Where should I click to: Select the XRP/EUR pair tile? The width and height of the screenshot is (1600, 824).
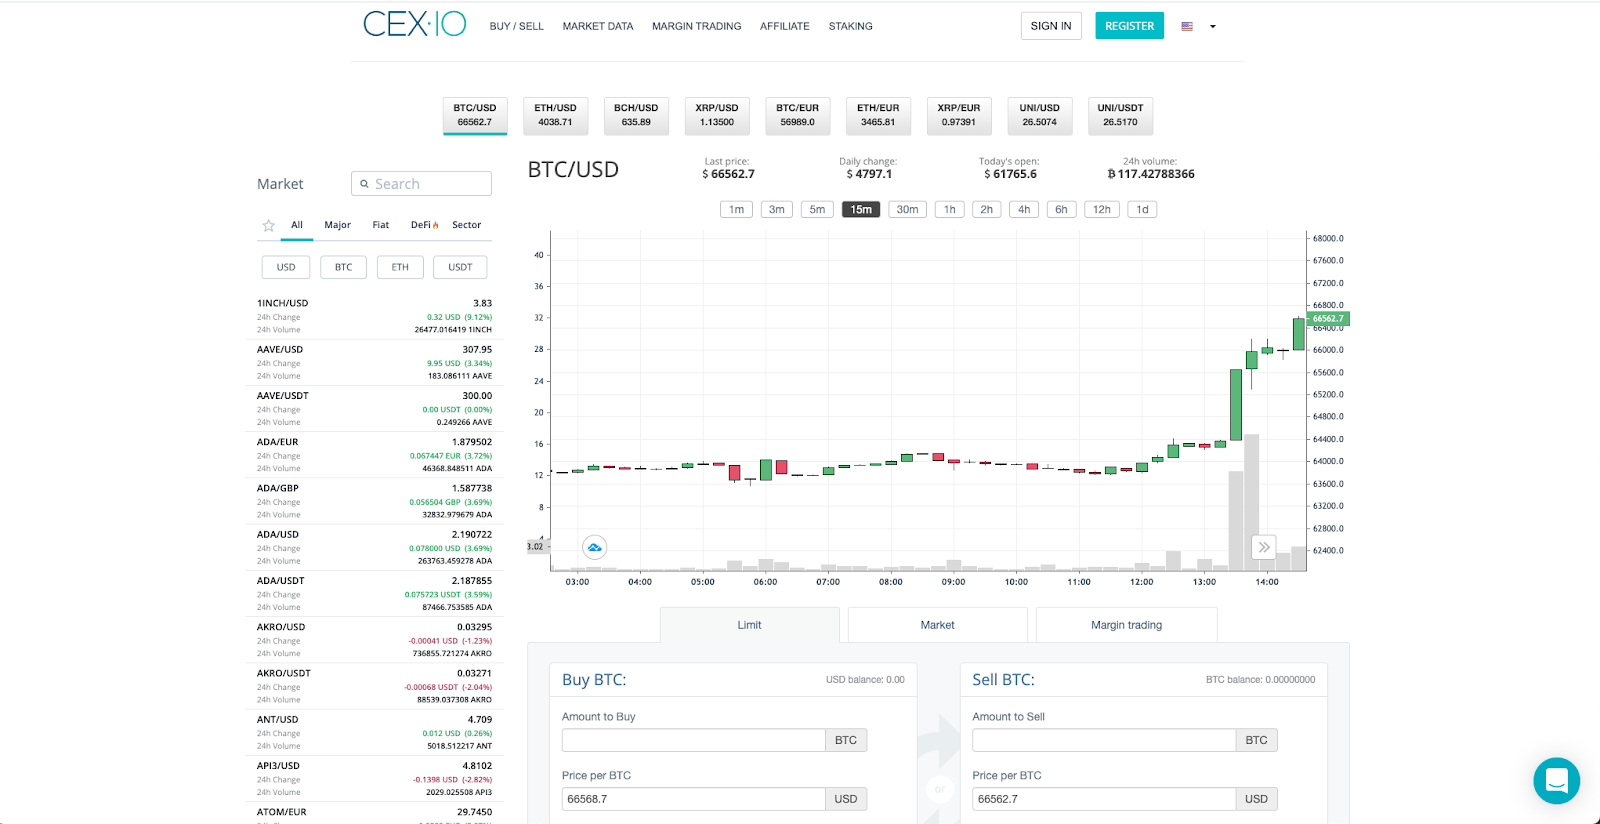pos(959,115)
